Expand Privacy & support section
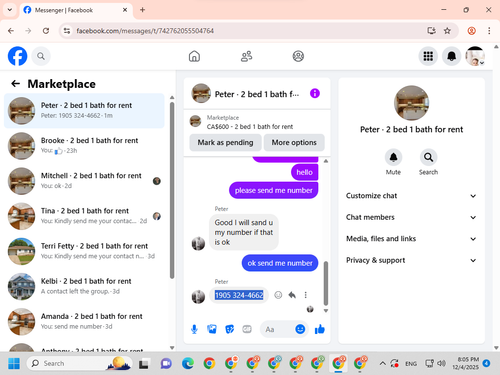Image resolution: width=500 pixels, height=375 pixels. click(411, 260)
